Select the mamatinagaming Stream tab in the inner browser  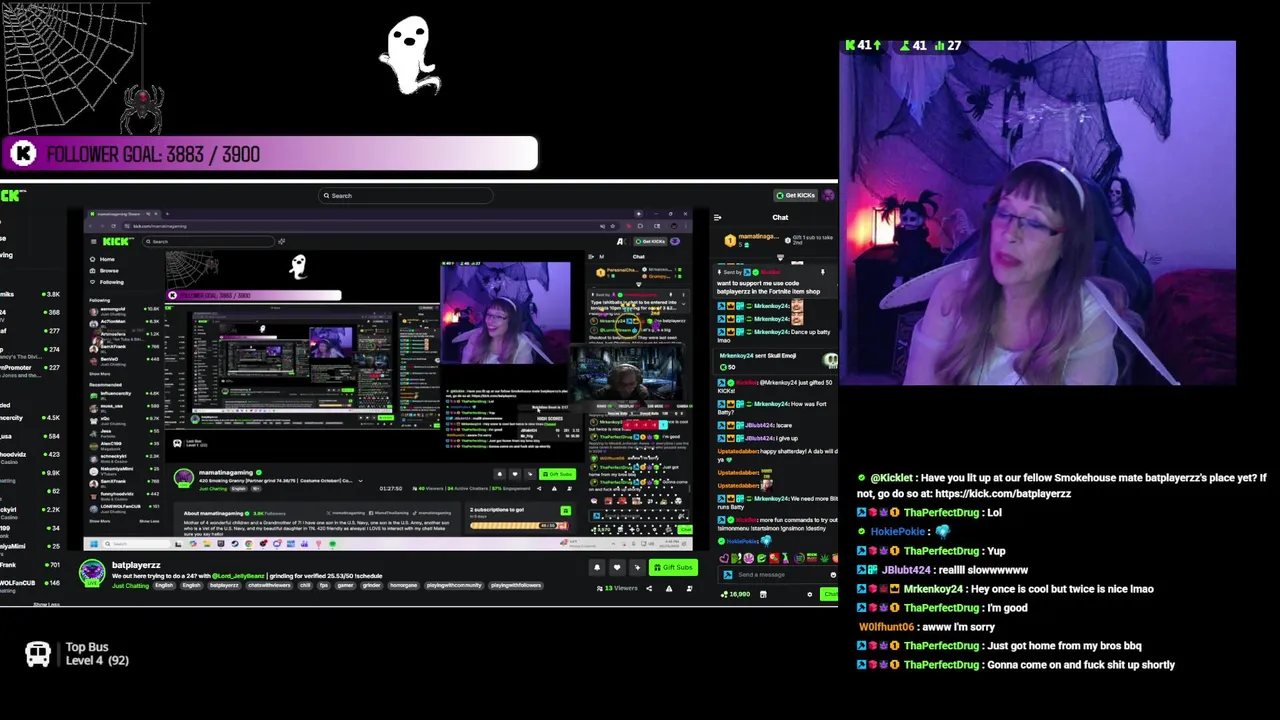(123, 214)
